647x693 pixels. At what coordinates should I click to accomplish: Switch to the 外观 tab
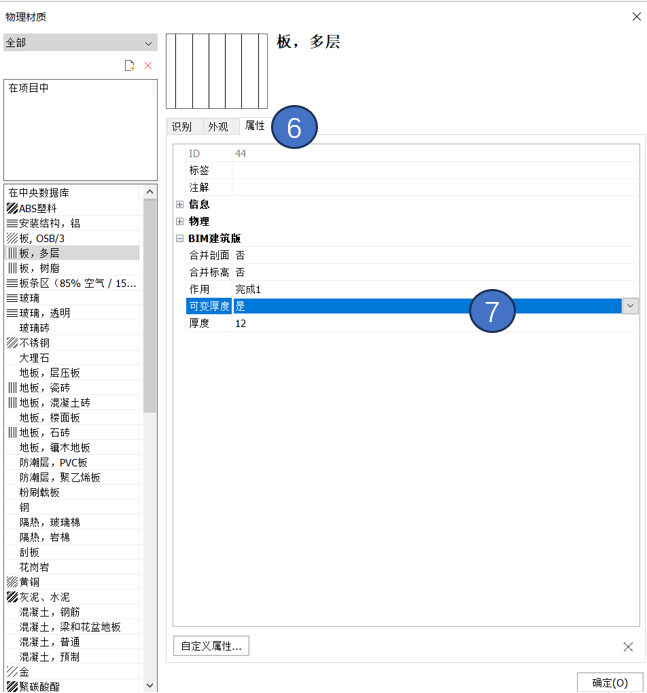click(217, 127)
